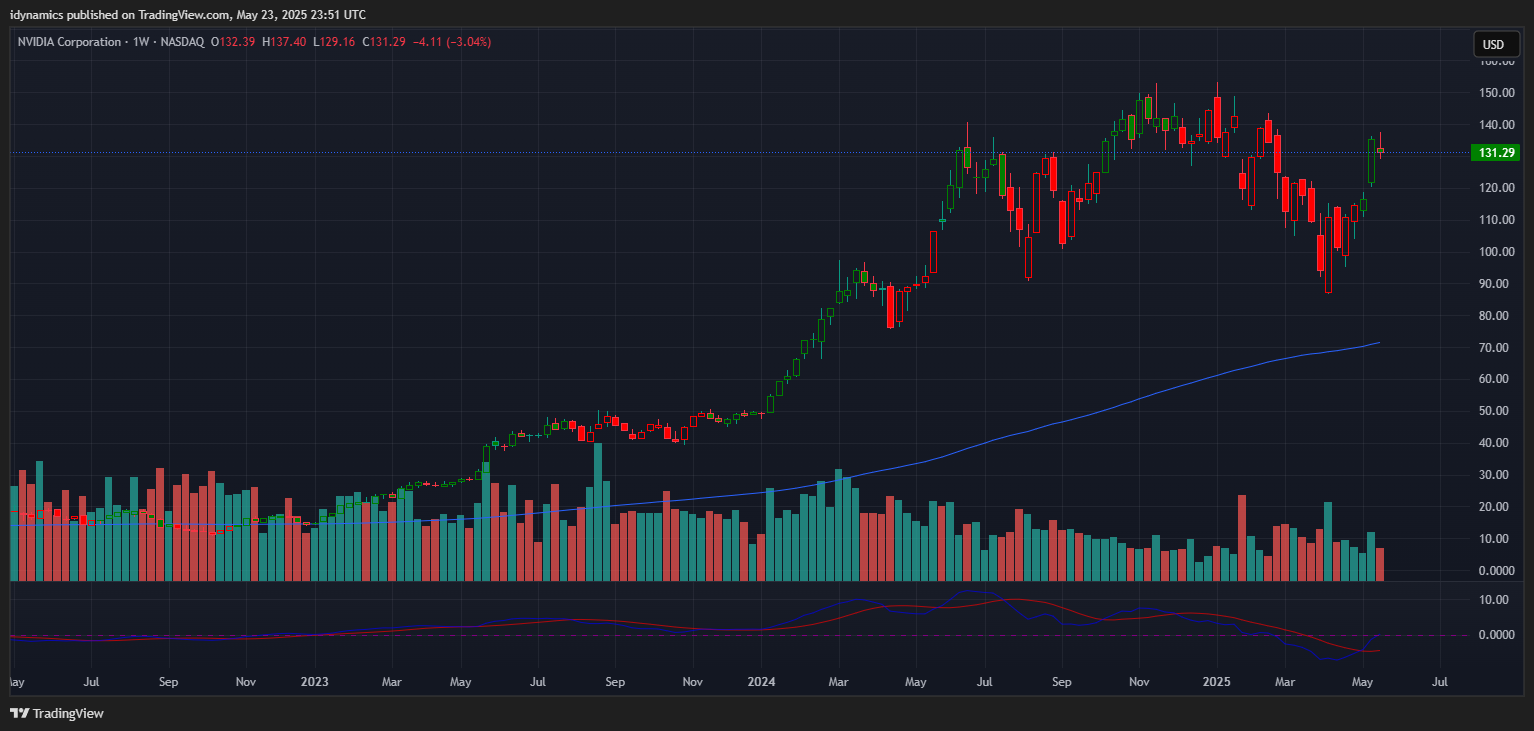Click the high value H137.40
This screenshot has width=1534, height=731.
(x=284, y=42)
